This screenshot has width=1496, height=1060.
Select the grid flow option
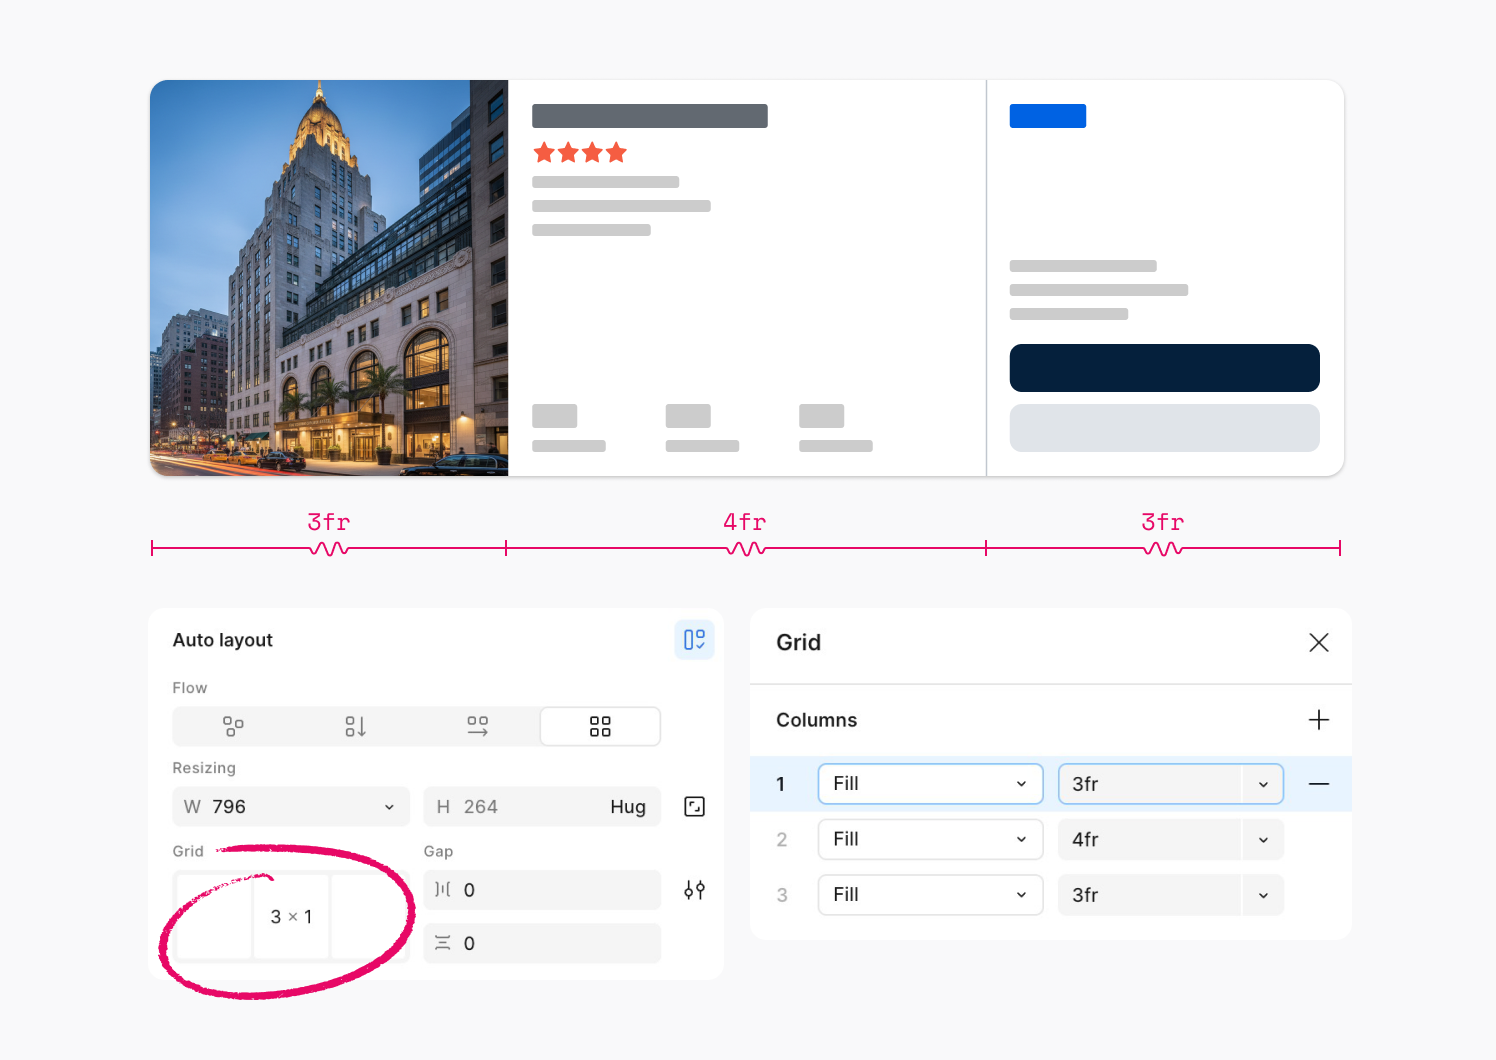coord(600,726)
